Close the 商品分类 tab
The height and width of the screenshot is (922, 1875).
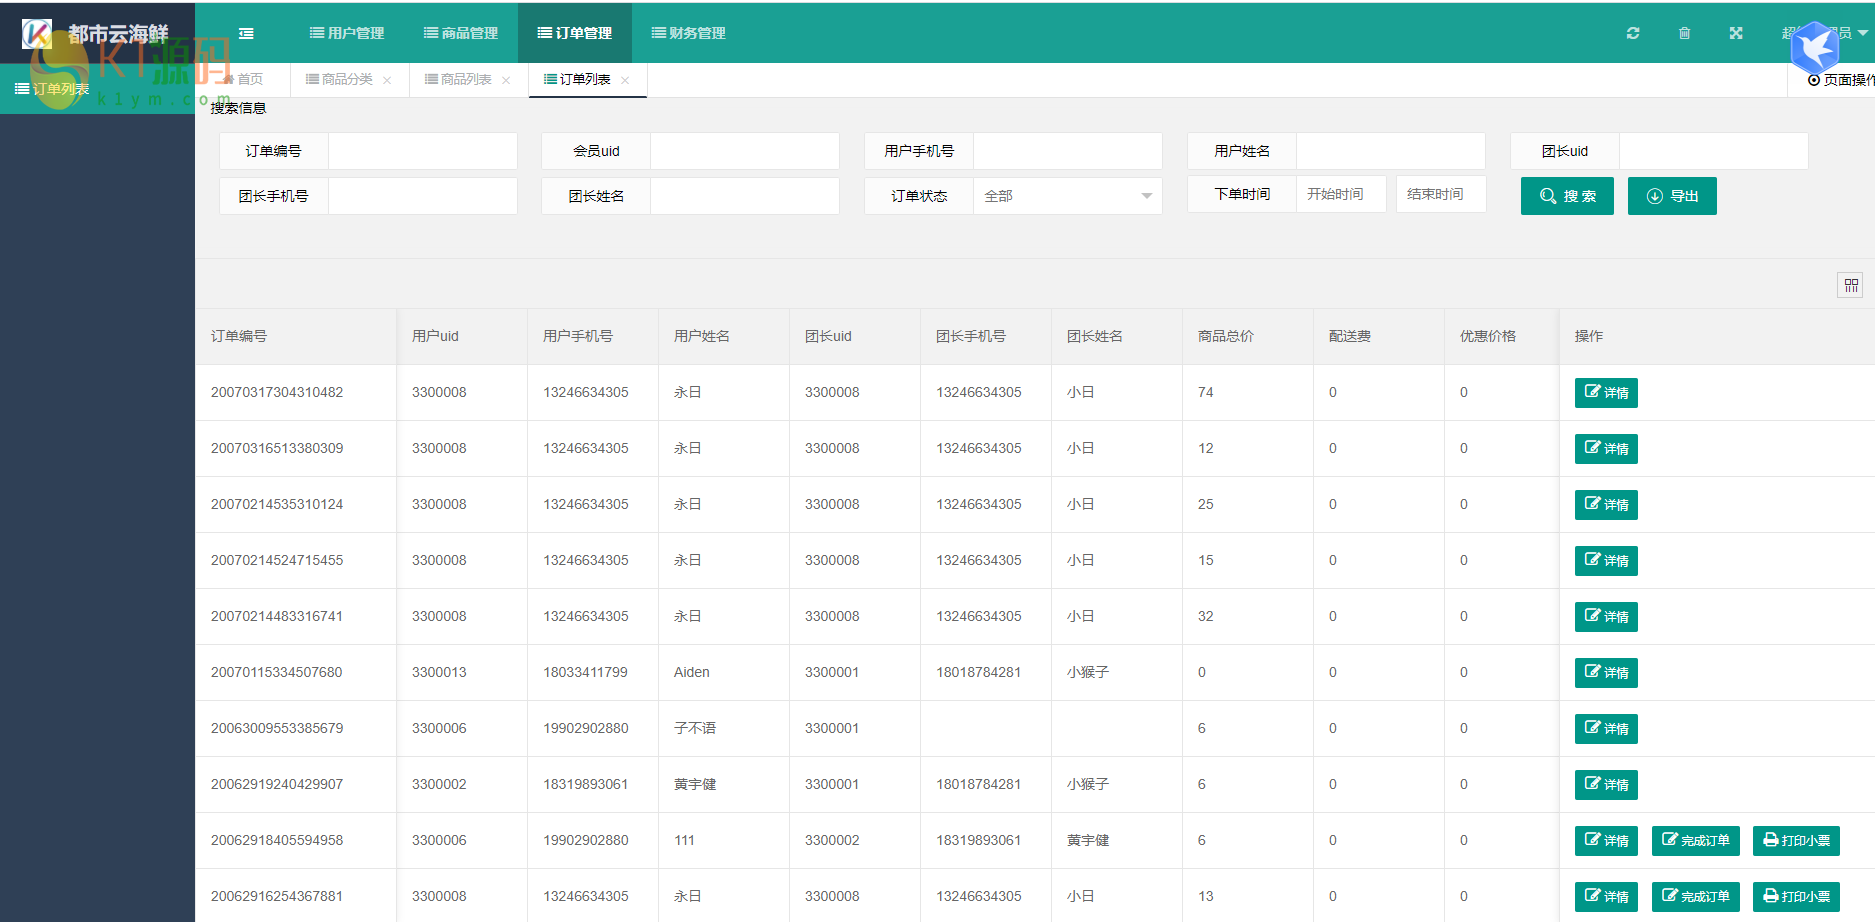pyautogui.click(x=387, y=80)
